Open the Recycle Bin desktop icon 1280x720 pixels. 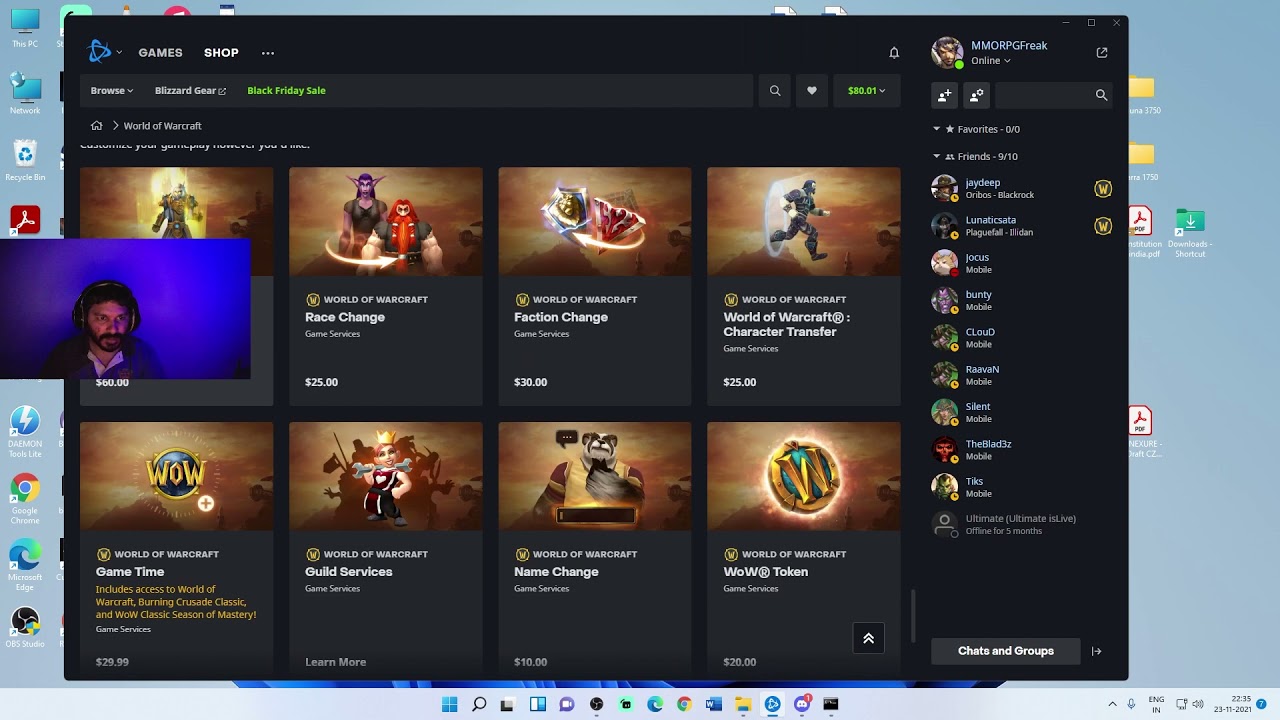25,160
